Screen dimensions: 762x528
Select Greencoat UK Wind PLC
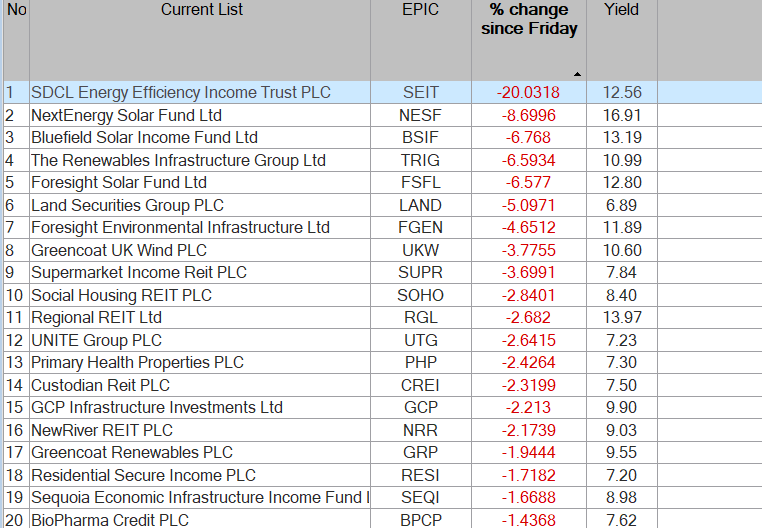pyautogui.click(x=119, y=250)
